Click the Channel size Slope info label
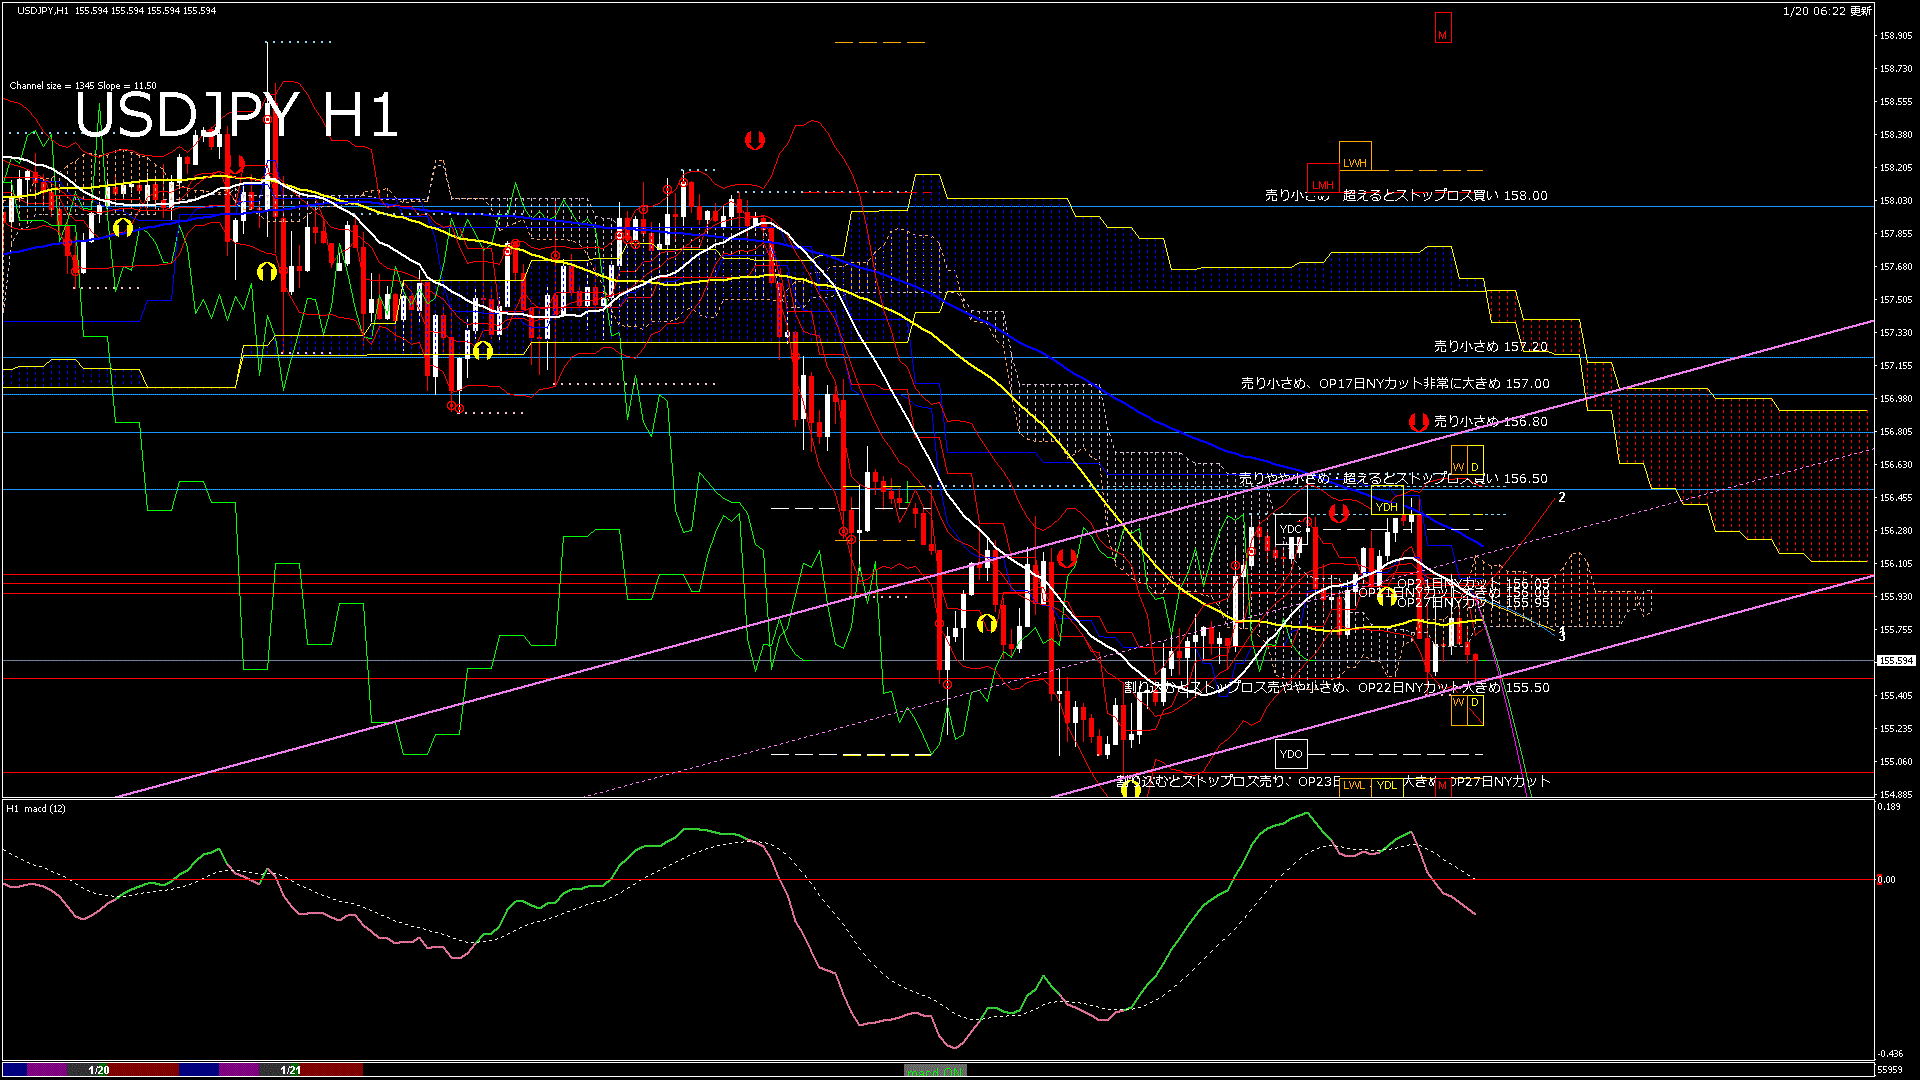Screen dimensions: 1920x1080 (x=83, y=86)
